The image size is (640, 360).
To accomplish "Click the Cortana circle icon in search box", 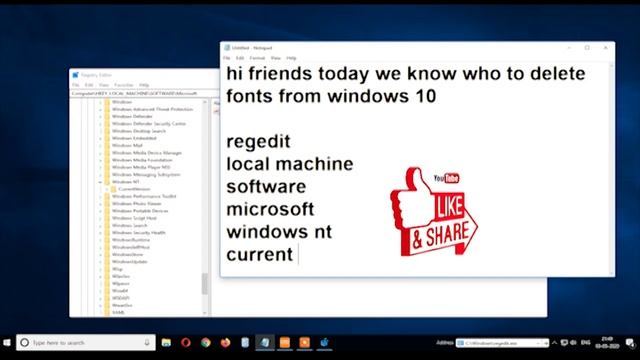I will 24,342.
